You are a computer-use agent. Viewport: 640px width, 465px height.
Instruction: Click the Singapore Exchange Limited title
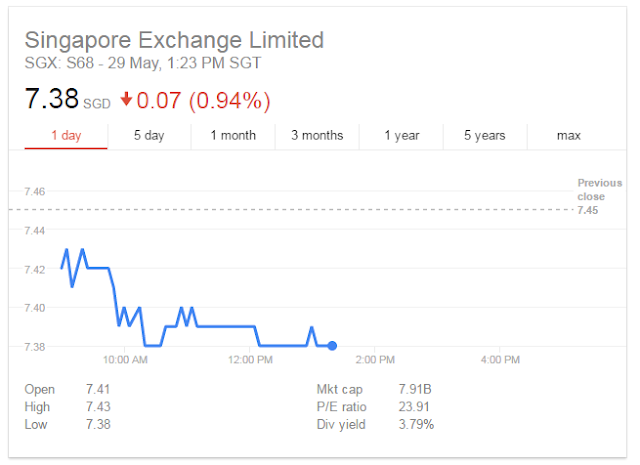click(174, 41)
